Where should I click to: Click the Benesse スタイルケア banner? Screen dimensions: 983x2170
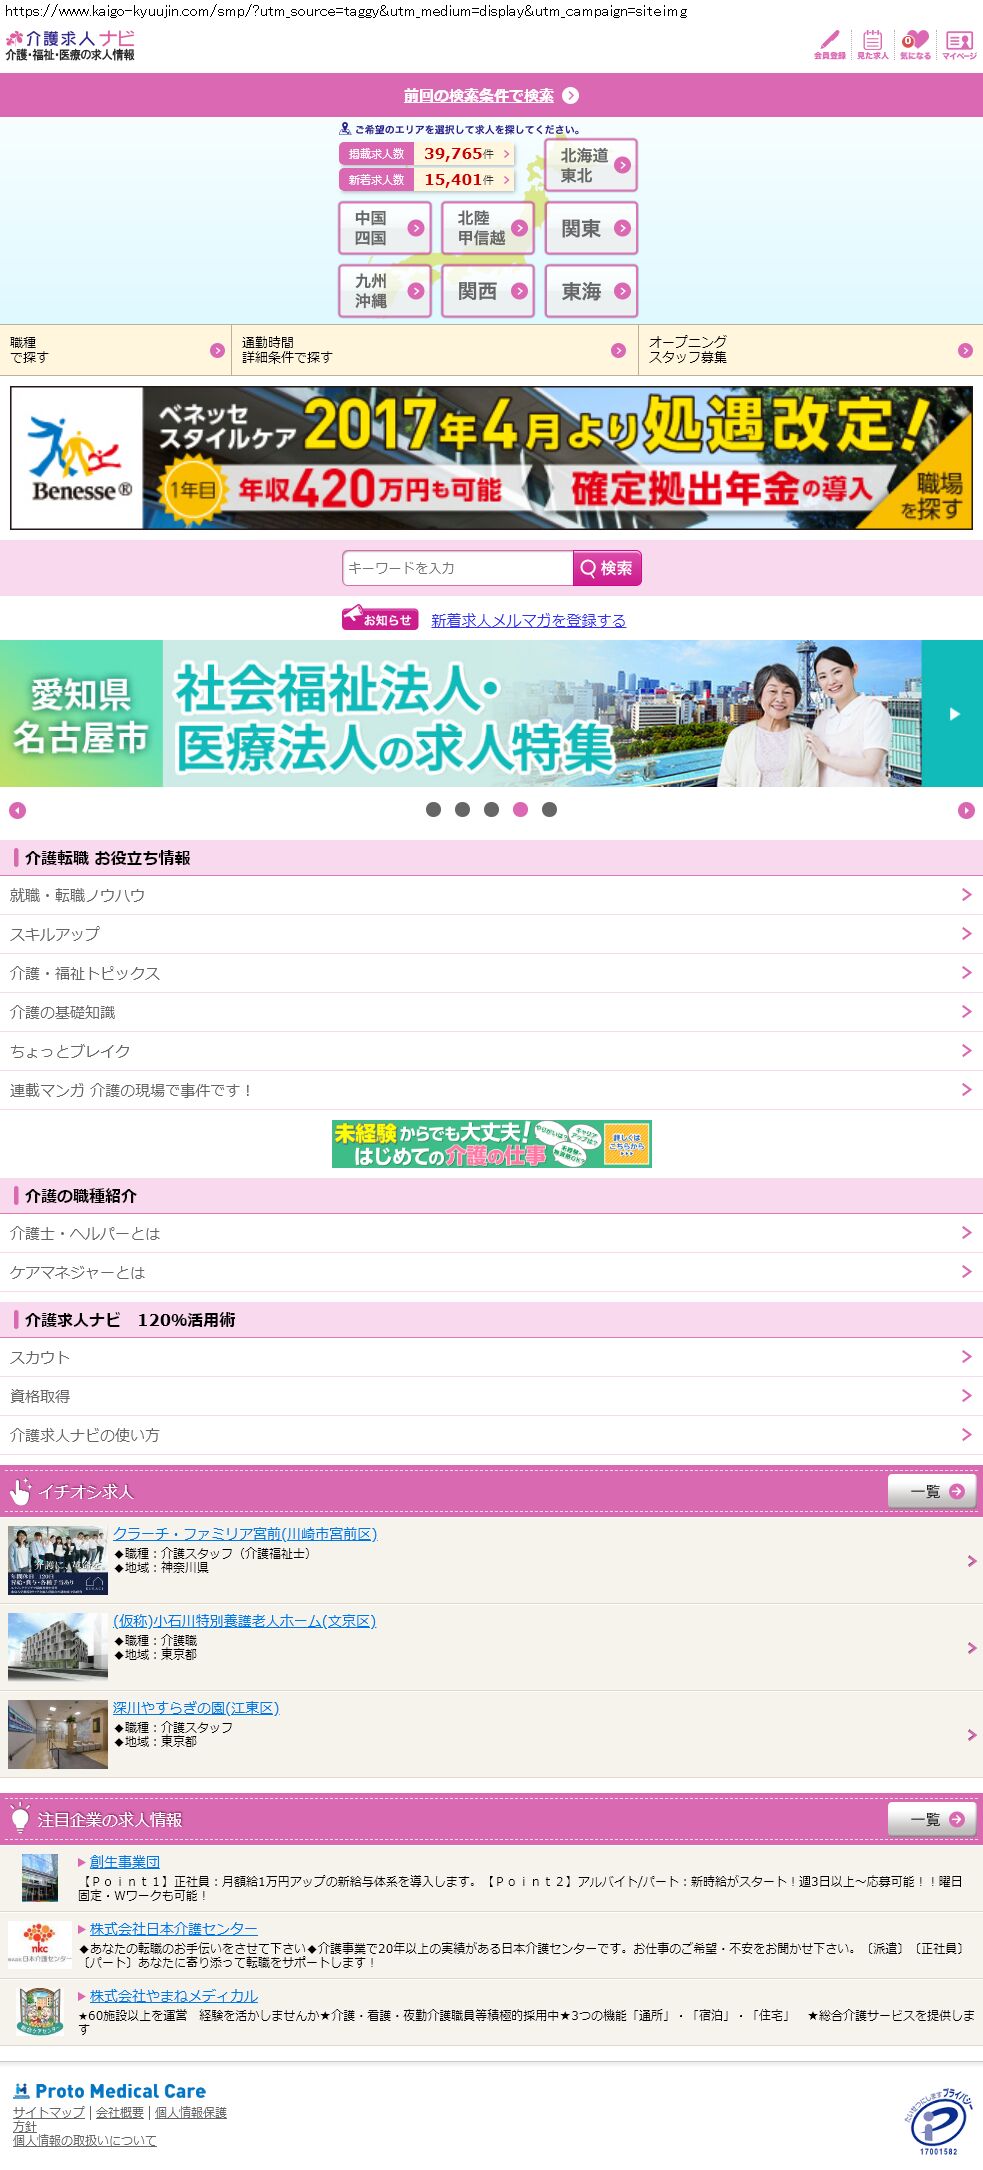click(491, 458)
